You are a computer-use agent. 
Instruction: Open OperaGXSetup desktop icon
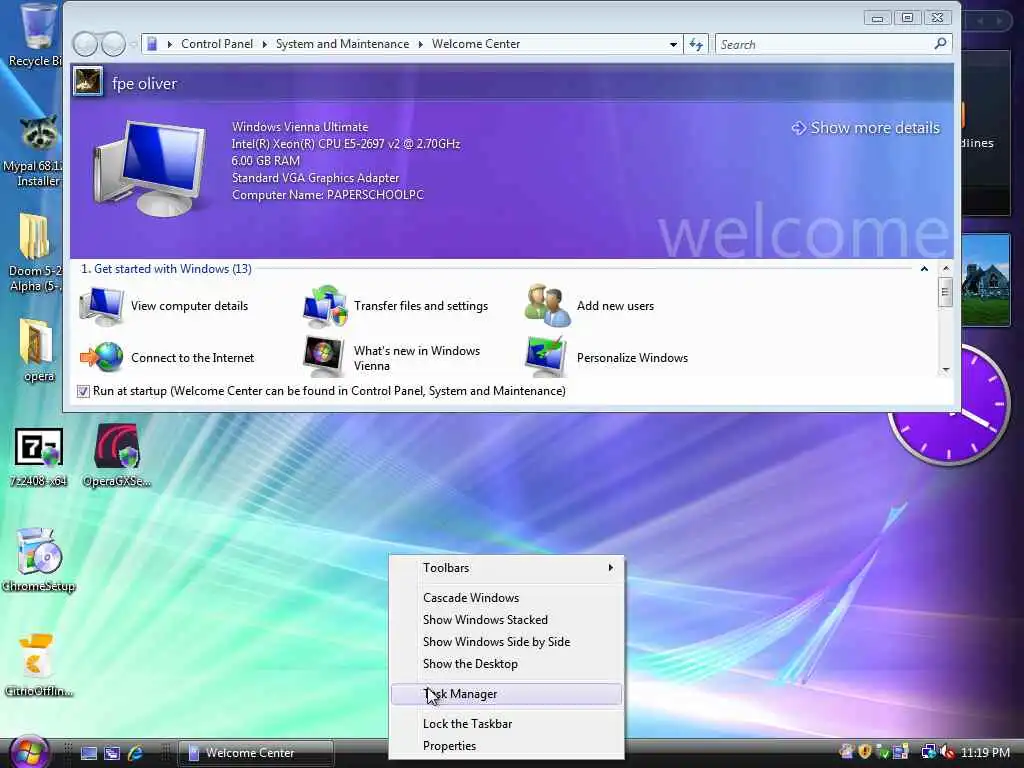(116, 456)
